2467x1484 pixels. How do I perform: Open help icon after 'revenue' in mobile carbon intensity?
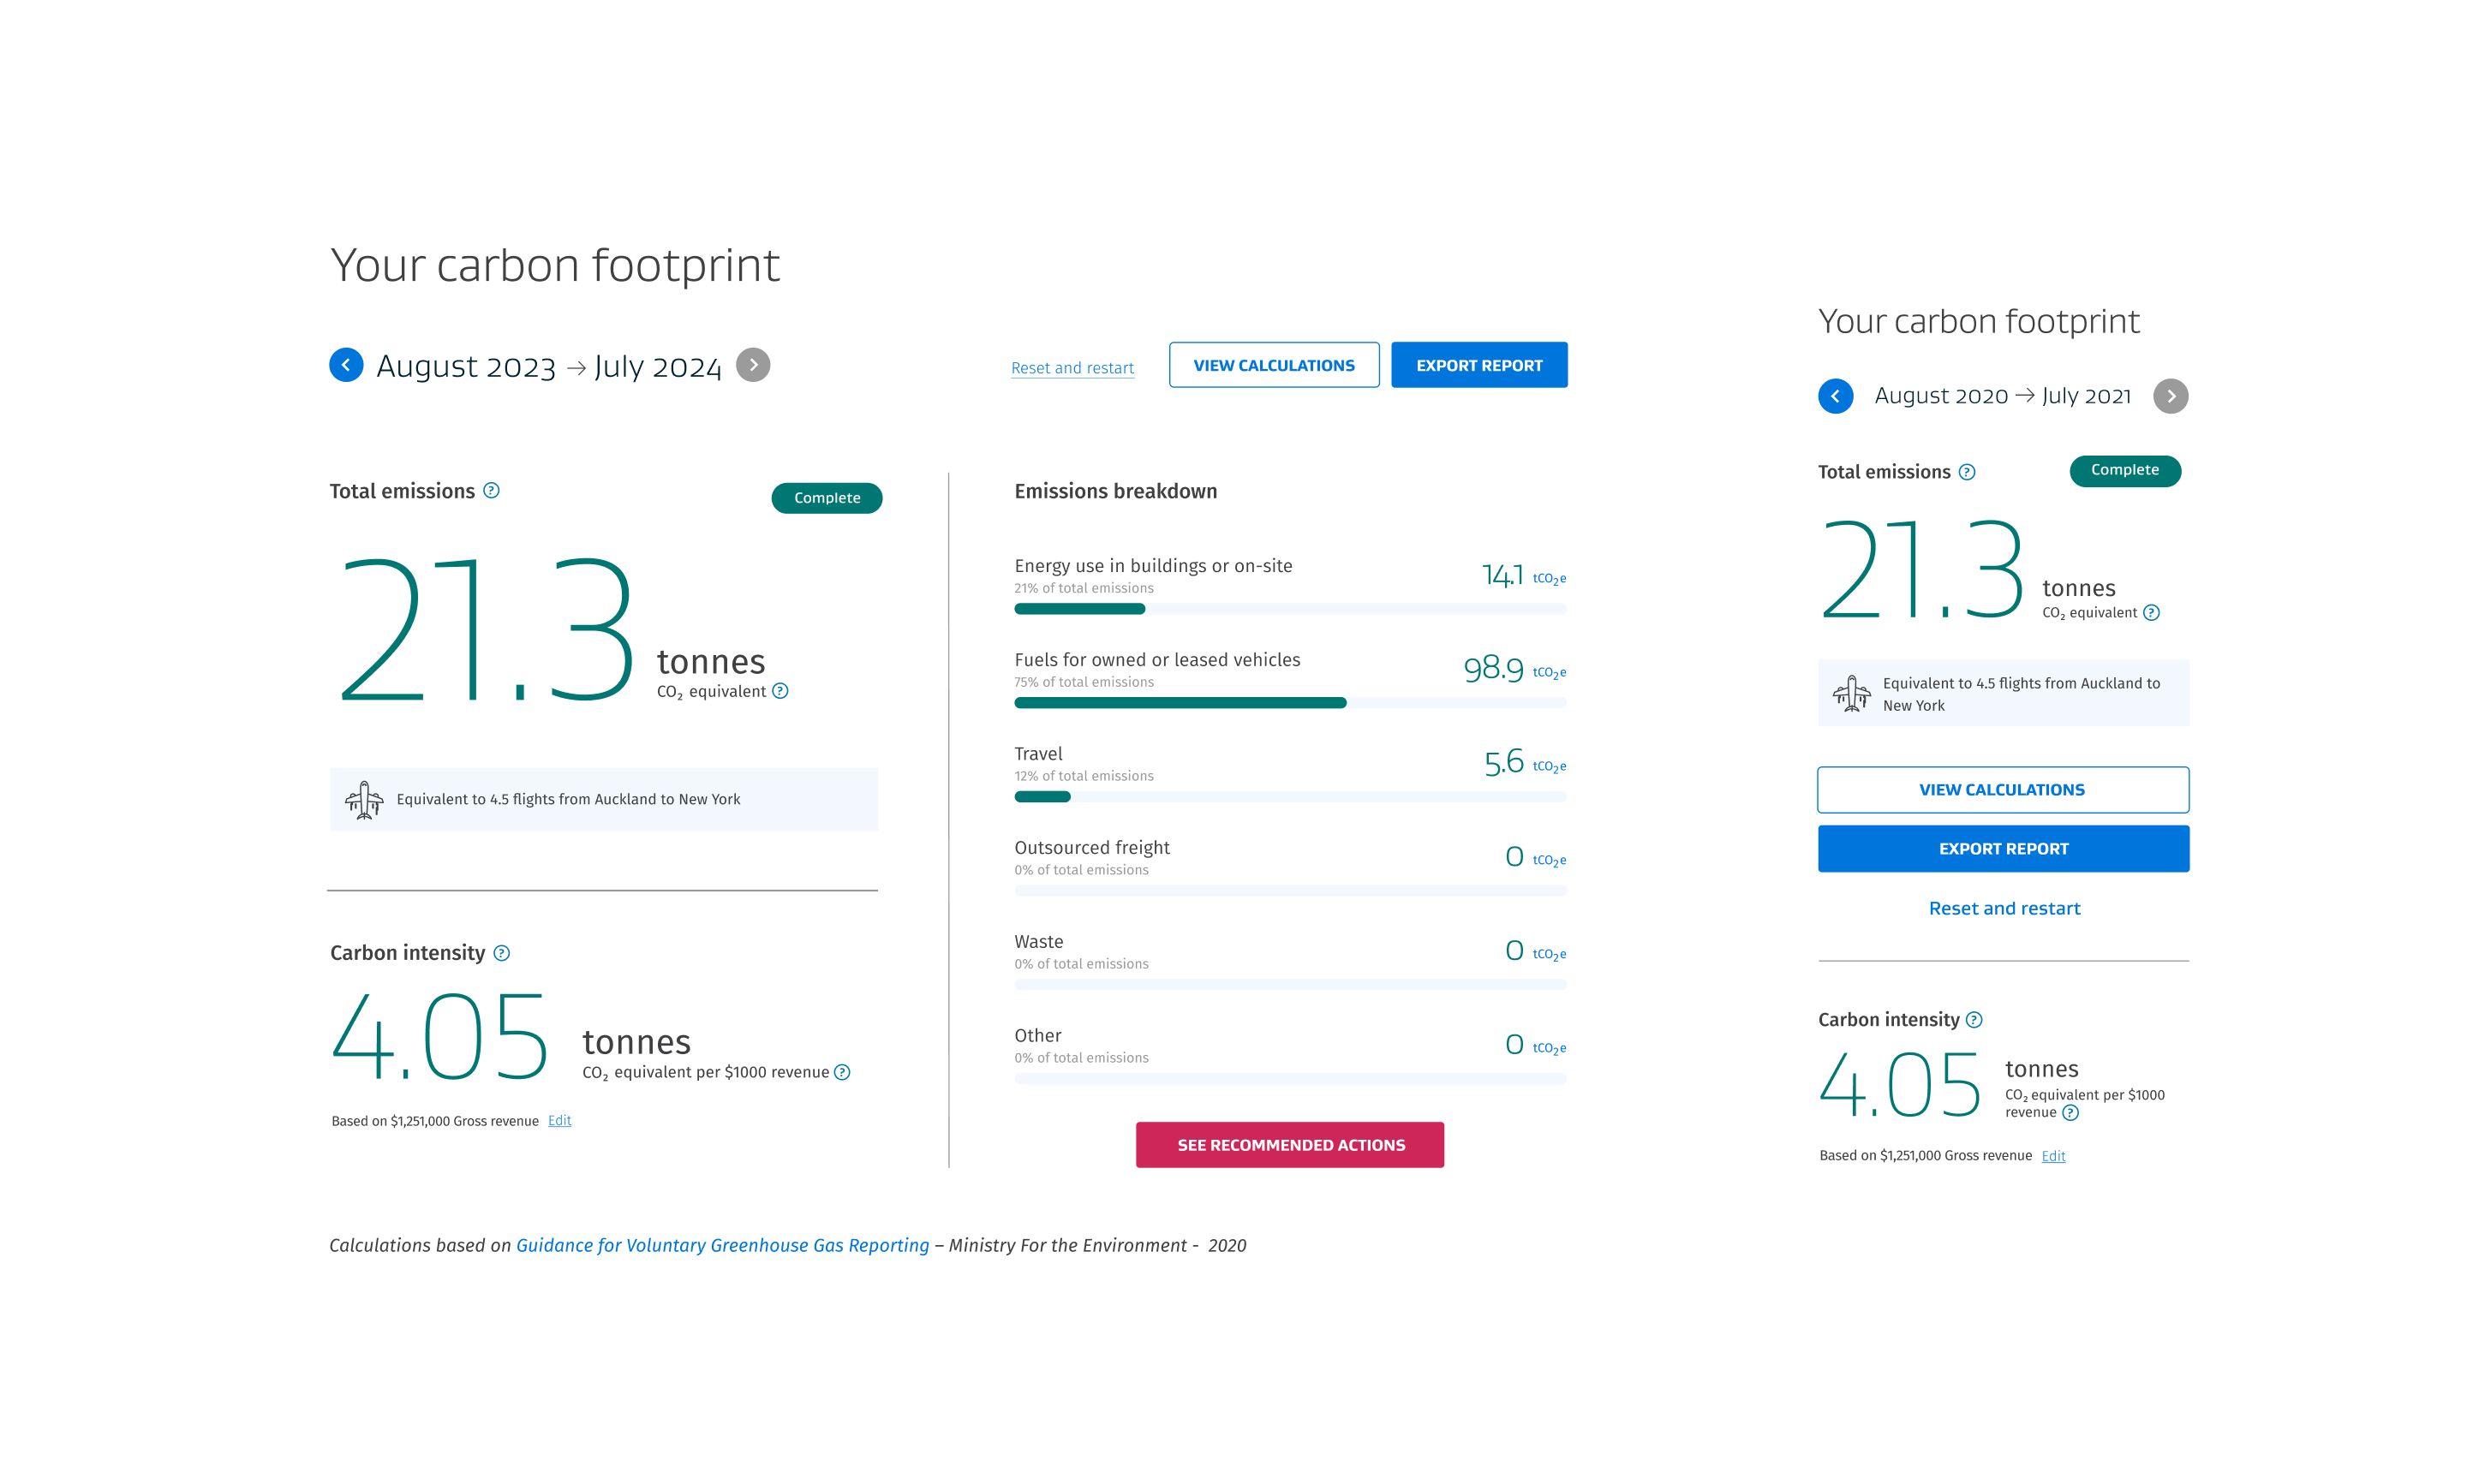tap(2070, 1113)
